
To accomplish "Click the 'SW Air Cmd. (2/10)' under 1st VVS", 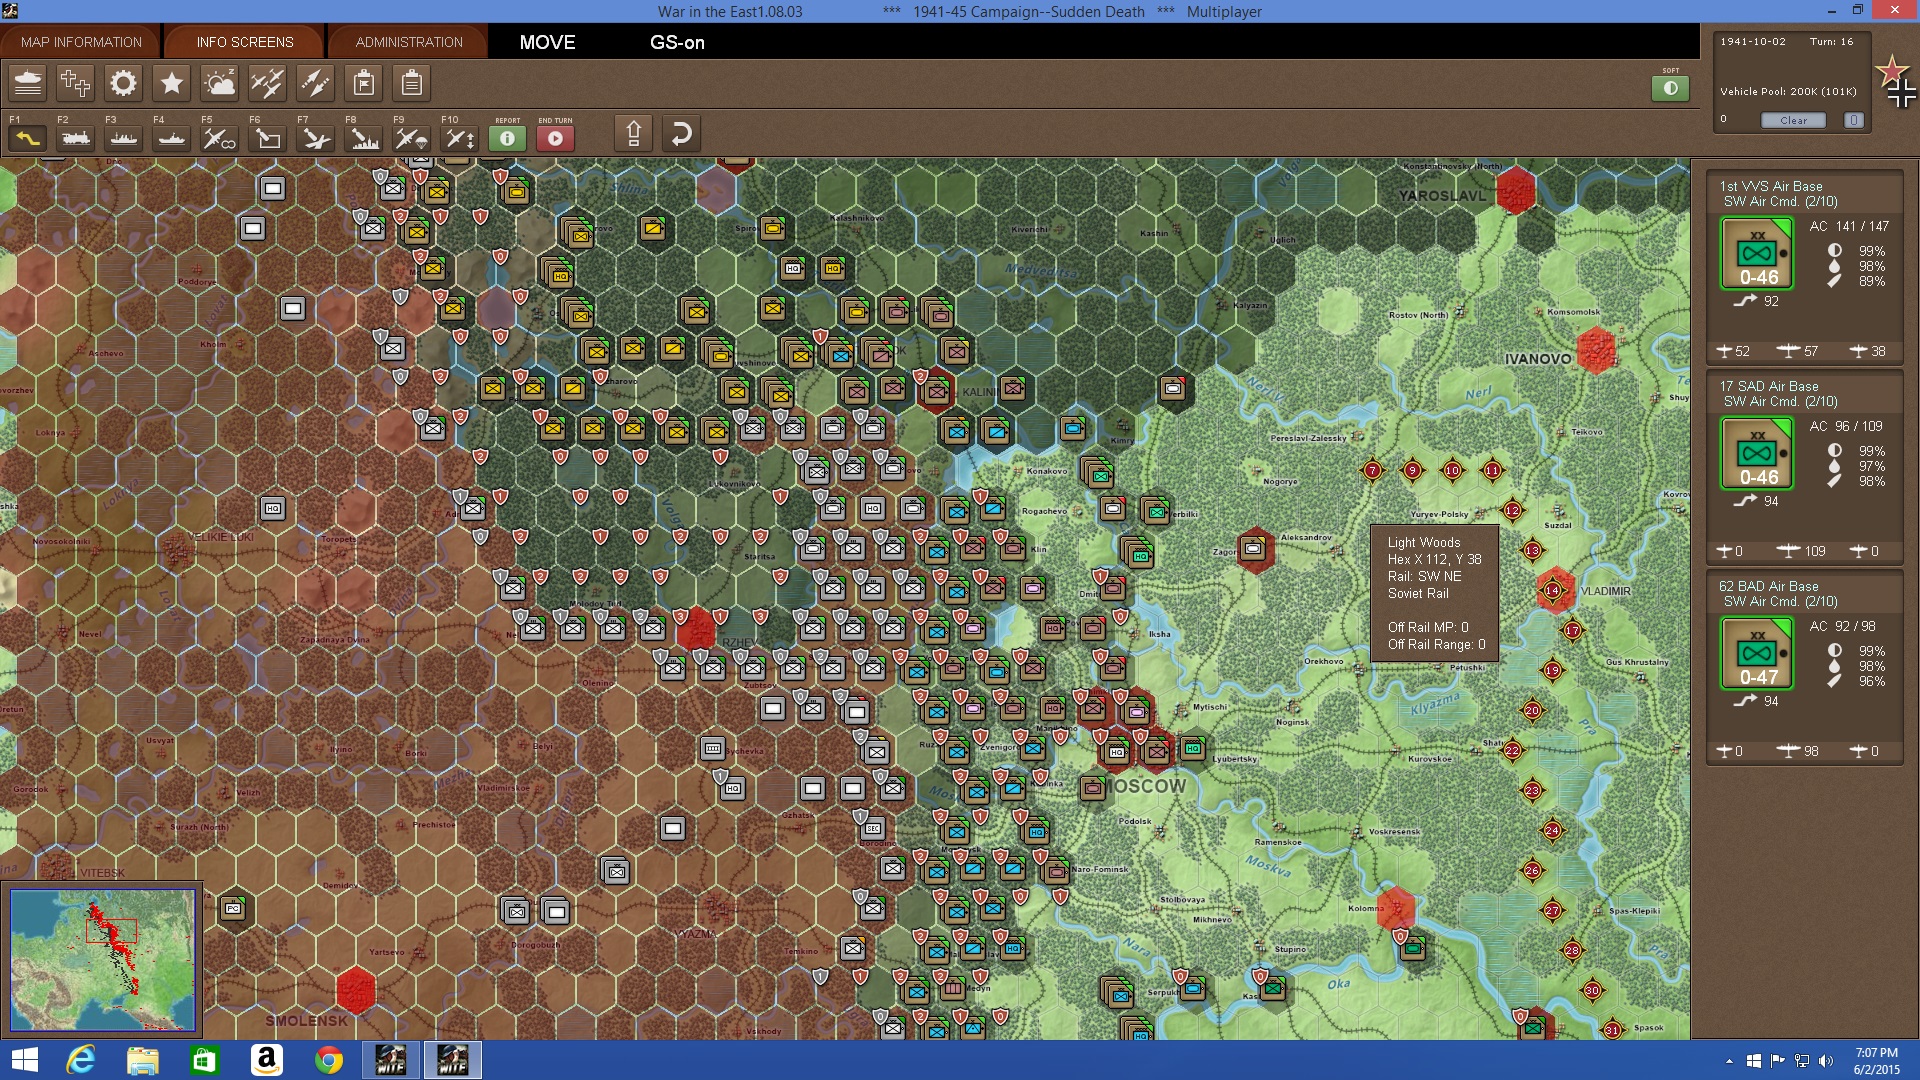I will pyautogui.click(x=1780, y=201).
